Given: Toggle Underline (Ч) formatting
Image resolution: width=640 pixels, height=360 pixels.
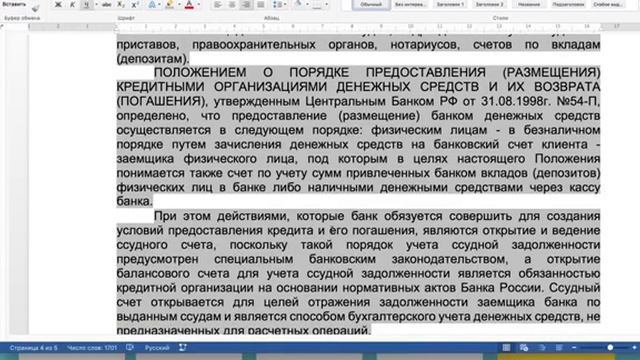Looking at the screenshot, I should (86, 4).
